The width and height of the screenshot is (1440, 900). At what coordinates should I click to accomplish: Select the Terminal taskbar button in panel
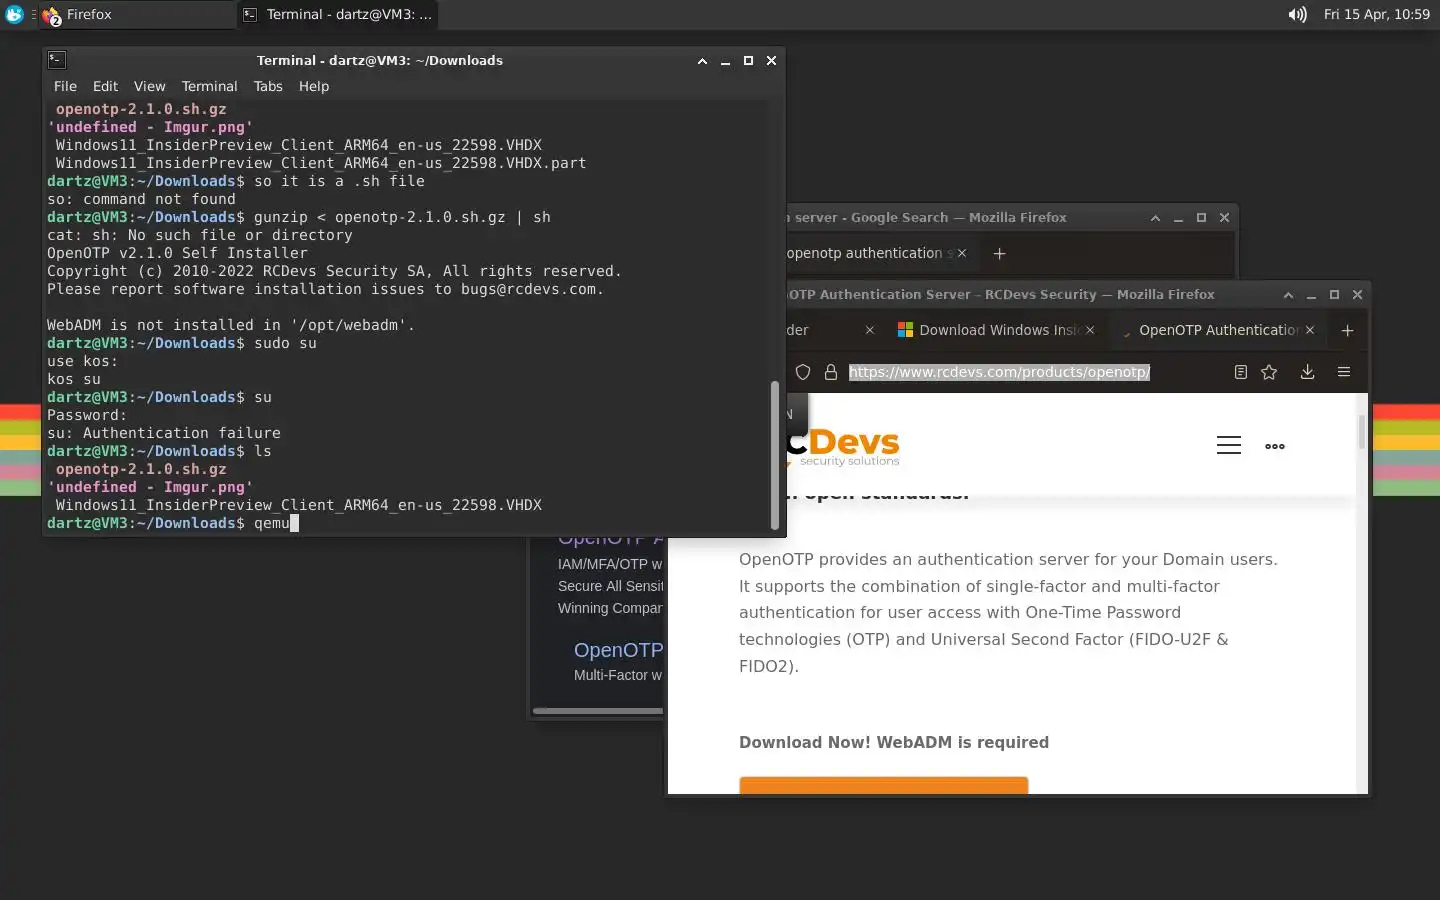click(x=338, y=14)
